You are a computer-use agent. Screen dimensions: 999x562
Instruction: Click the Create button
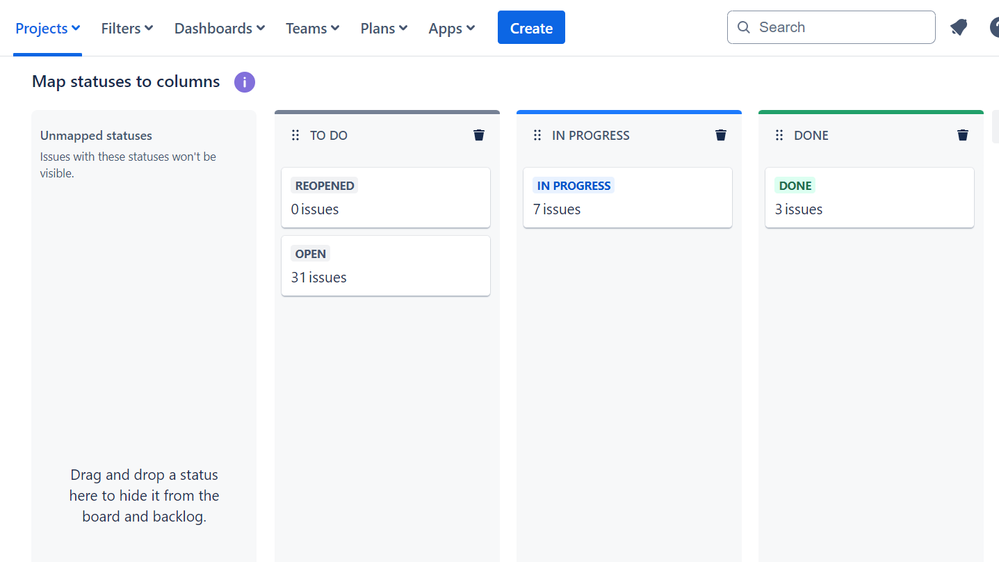[x=531, y=27]
